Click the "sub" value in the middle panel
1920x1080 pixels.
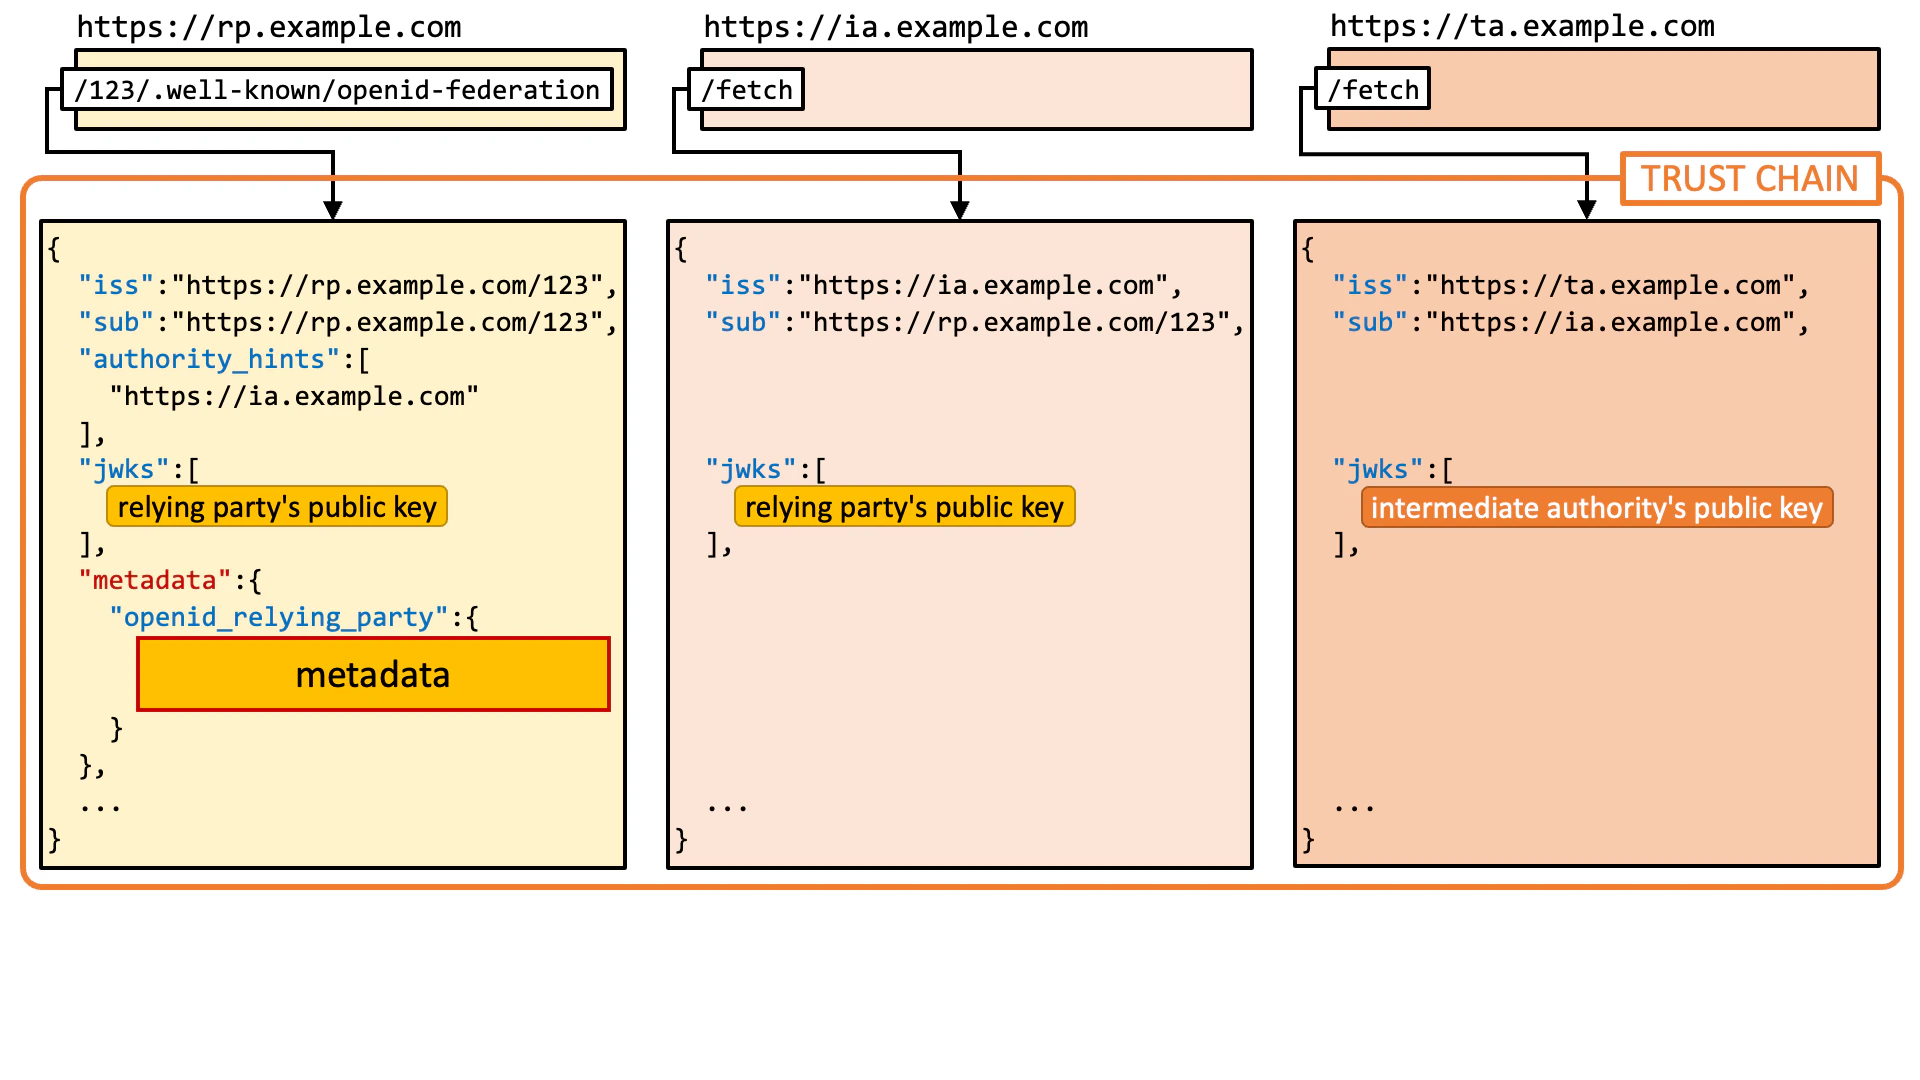(x=1013, y=322)
